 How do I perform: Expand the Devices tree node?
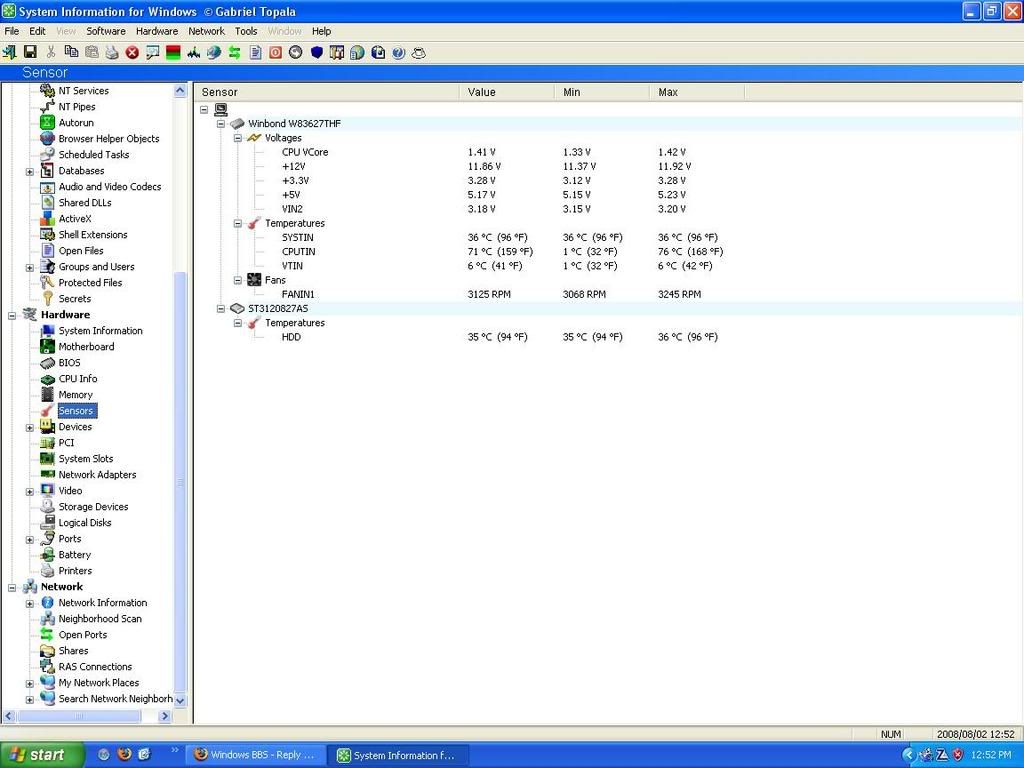click(29, 427)
